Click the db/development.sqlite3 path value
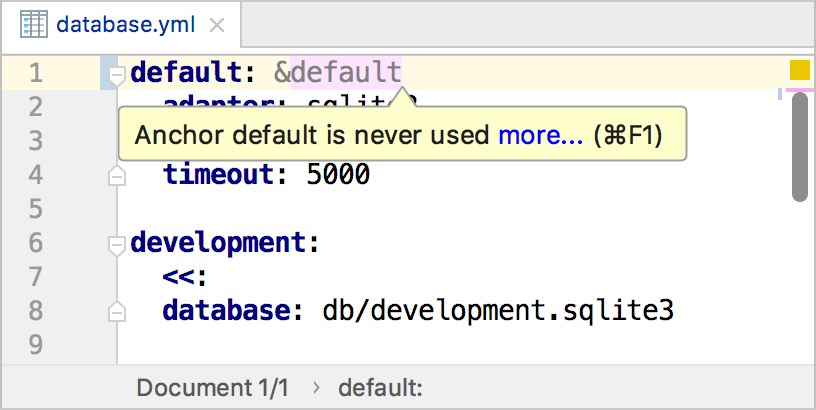 (498, 311)
